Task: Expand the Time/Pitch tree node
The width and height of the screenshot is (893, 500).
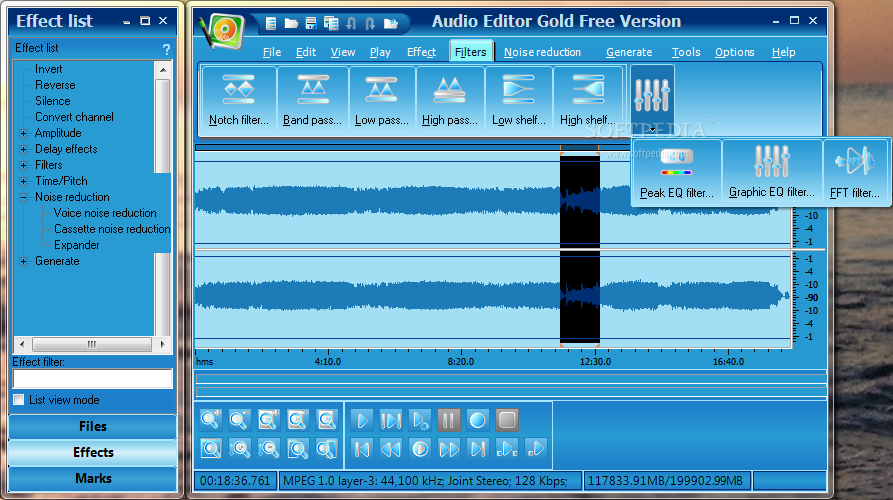Action: tap(23, 181)
